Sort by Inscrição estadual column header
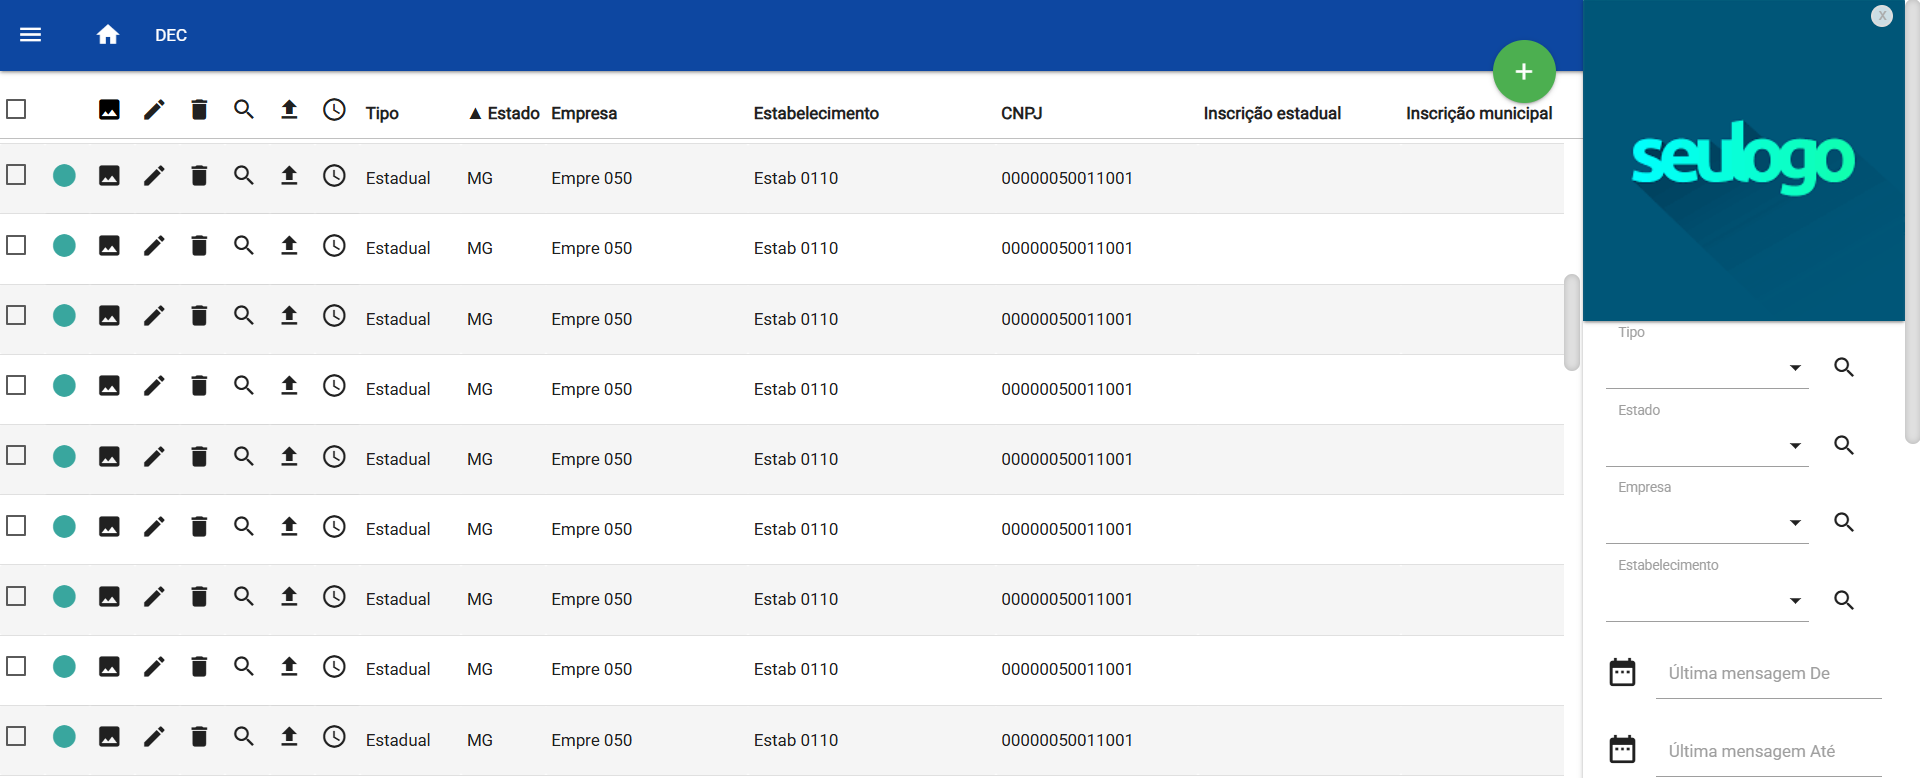The height and width of the screenshot is (778, 1920). pyautogui.click(x=1272, y=113)
